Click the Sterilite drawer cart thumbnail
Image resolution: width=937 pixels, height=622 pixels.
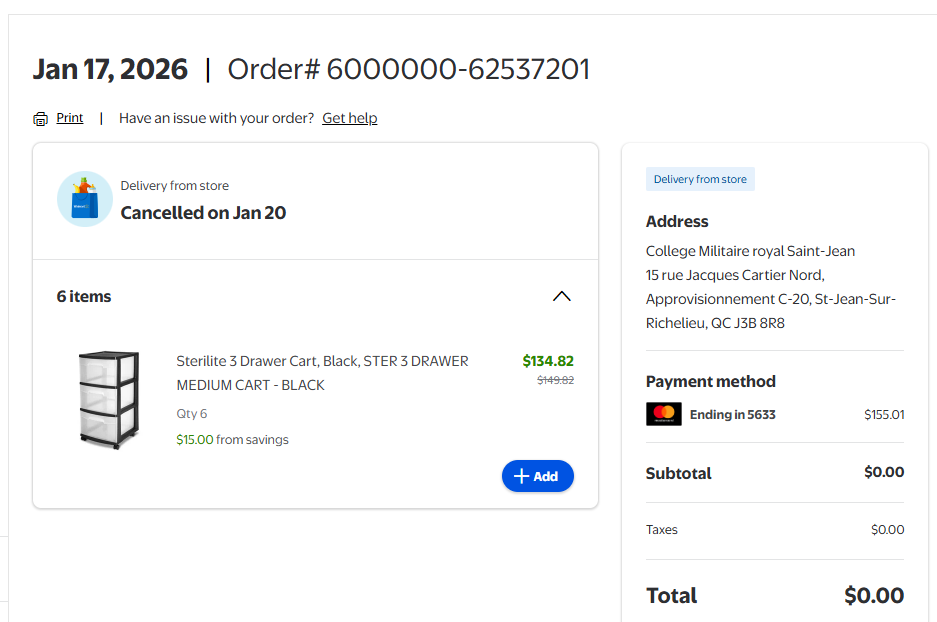tap(108, 399)
